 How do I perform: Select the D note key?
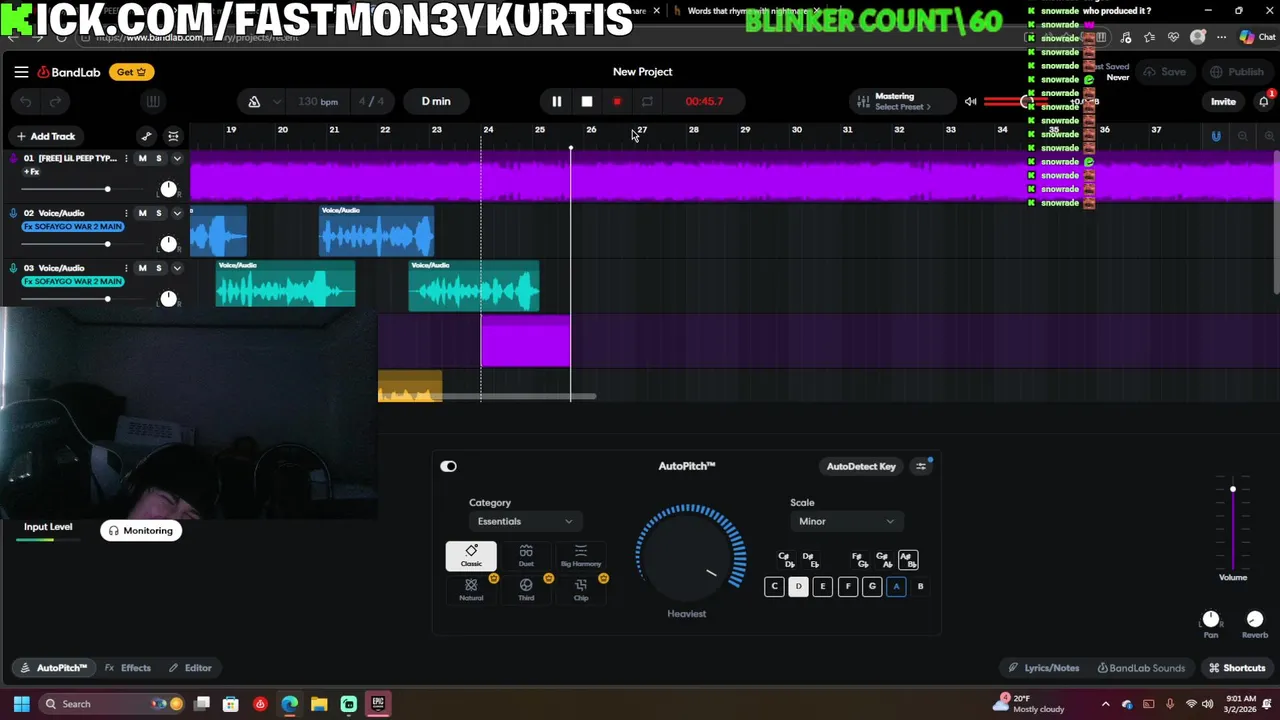[798, 587]
